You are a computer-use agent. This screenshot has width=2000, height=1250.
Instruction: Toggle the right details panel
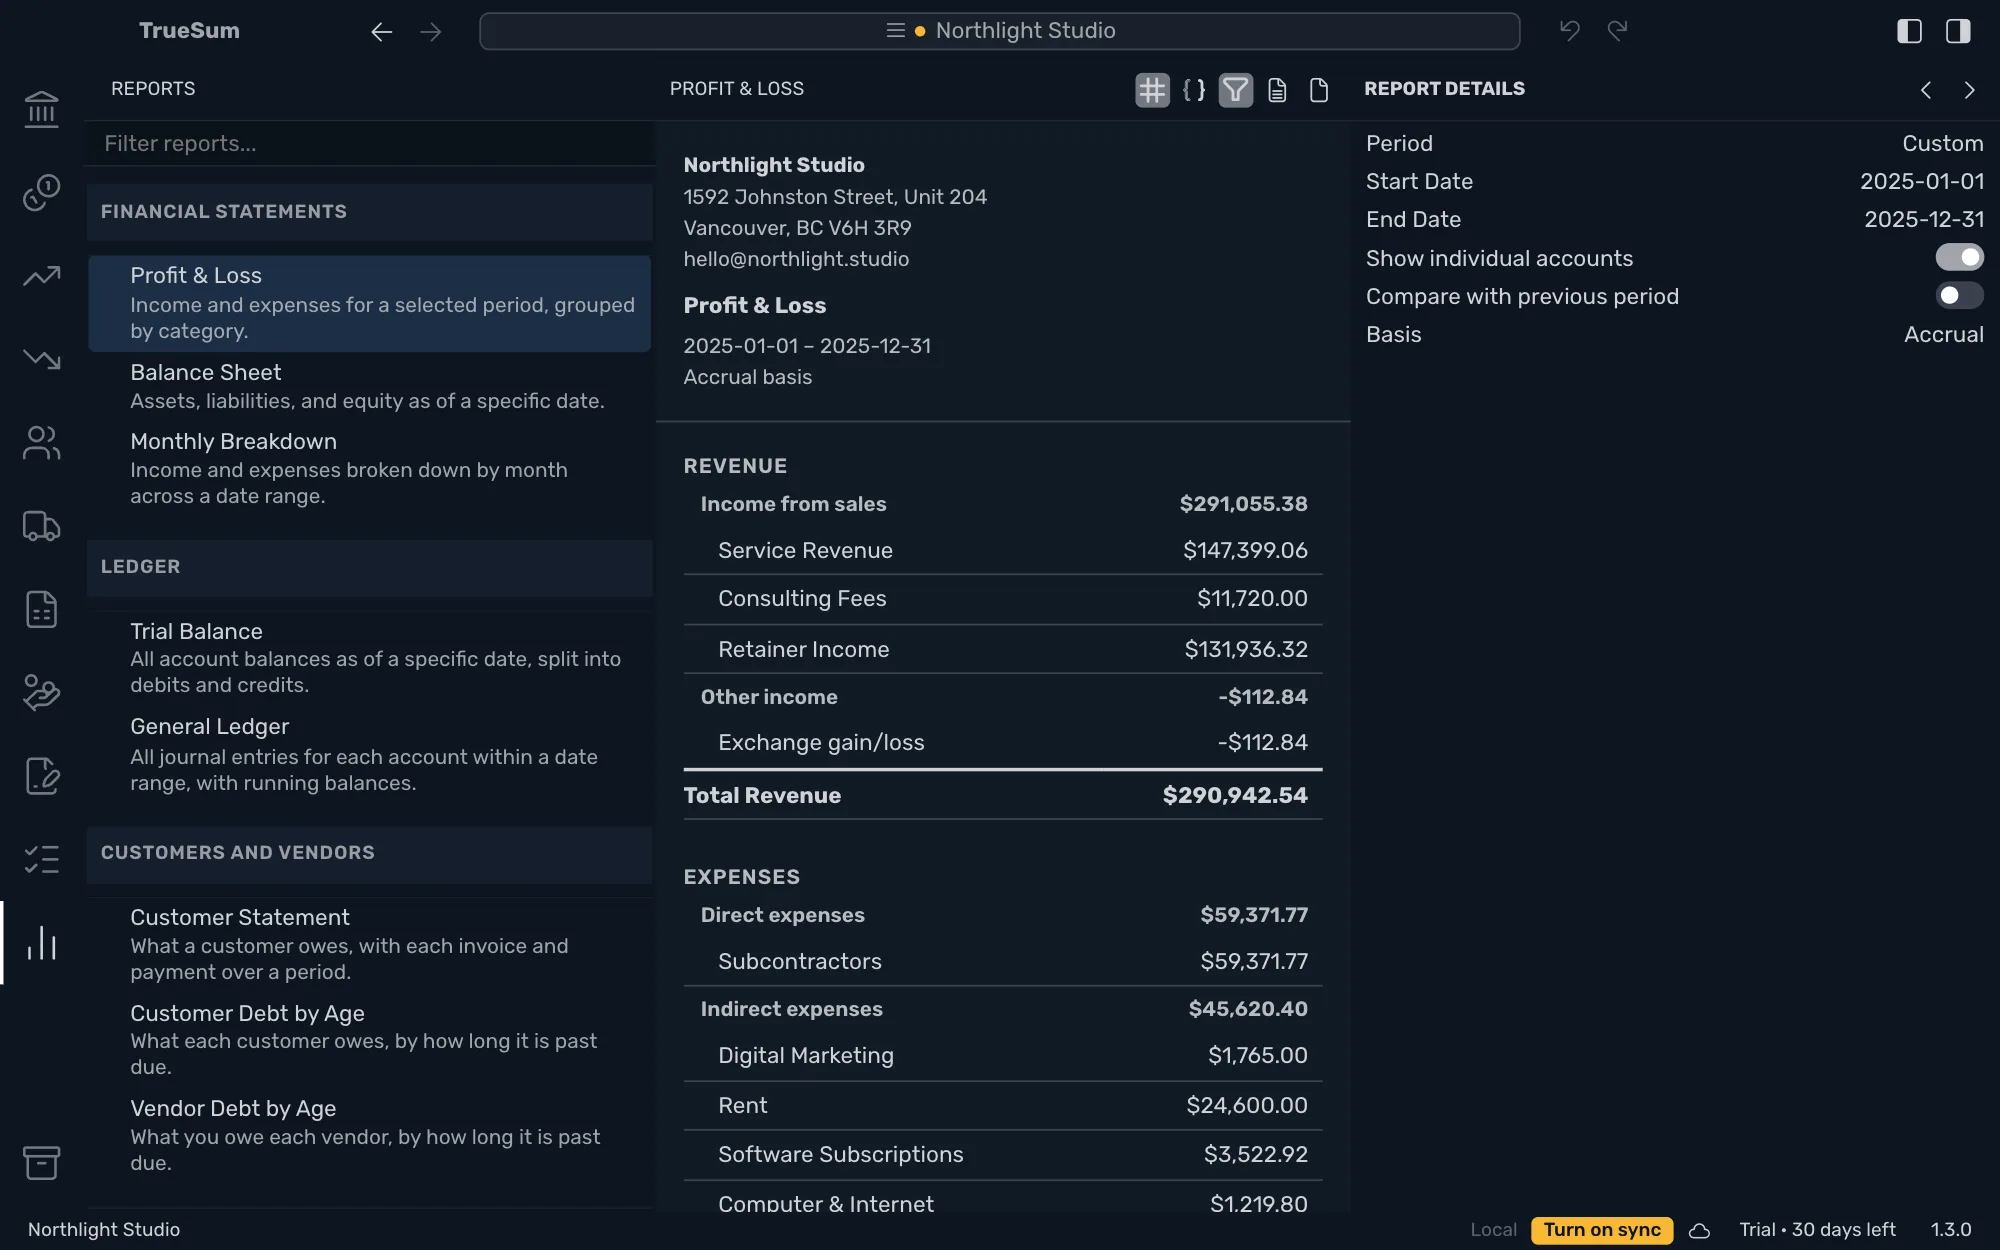pyautogui.click(x=1958, y=31)
